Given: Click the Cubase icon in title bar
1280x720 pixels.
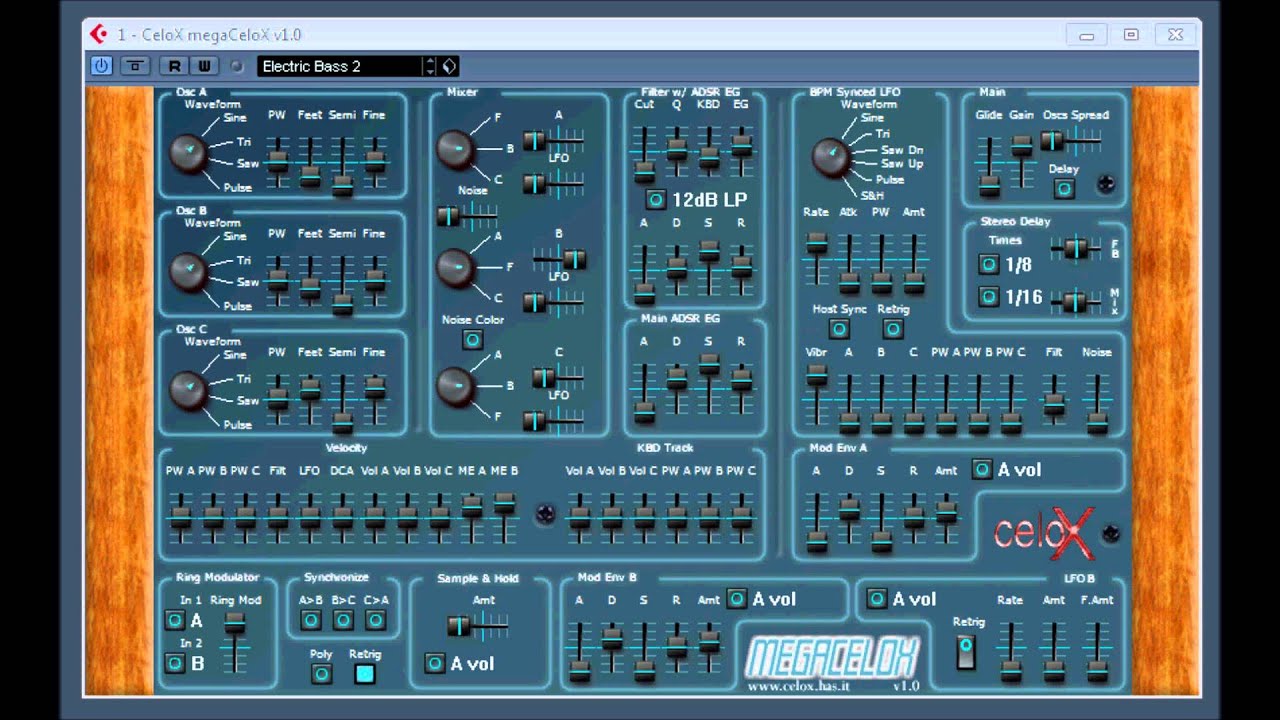Looking at the screenshot, I should pyautogui.click(x=98, y=34).
